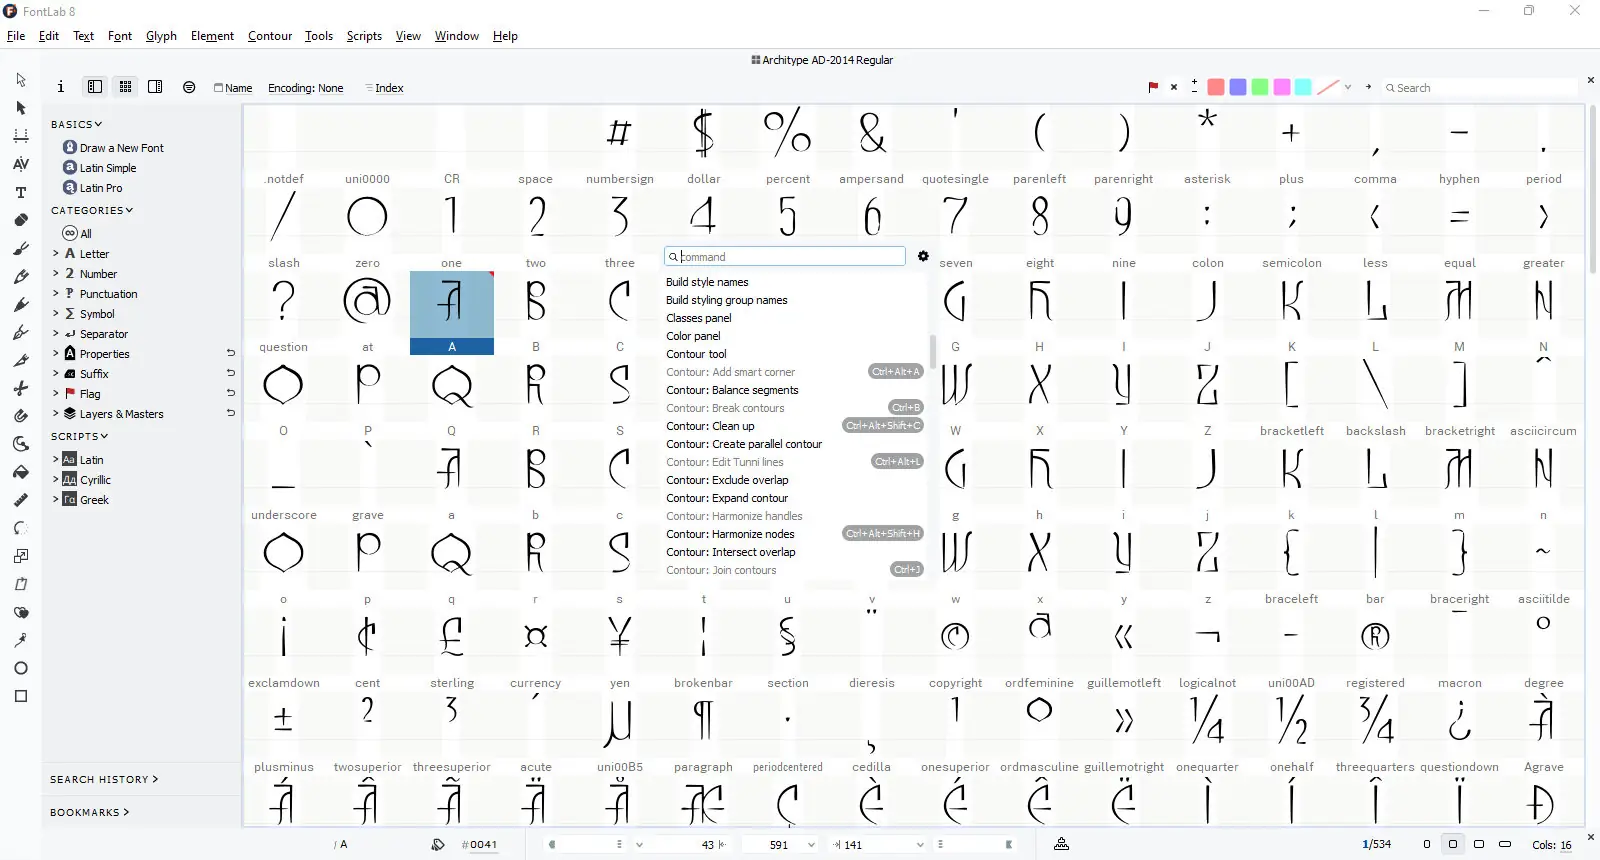Toggle the left sidebar panel
This screenshot has width=1600, height=860.
tap(95, 87)
